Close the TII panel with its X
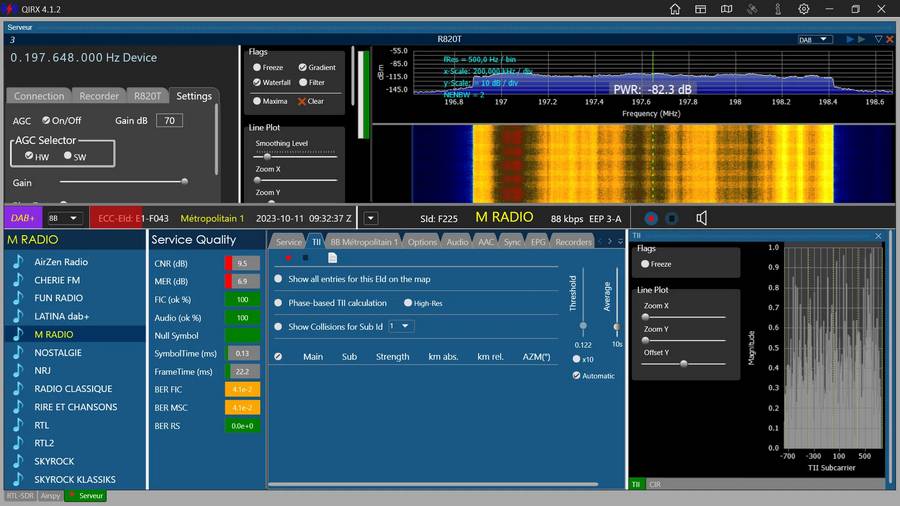Screen dimensions: 900x506 point(878,236)
